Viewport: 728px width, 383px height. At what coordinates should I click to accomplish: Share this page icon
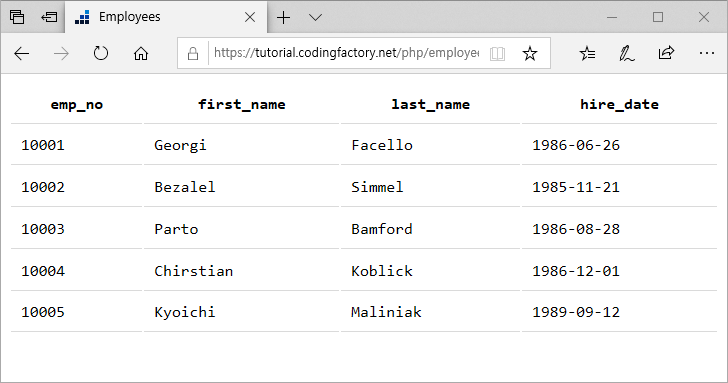[x=666, y=53]
